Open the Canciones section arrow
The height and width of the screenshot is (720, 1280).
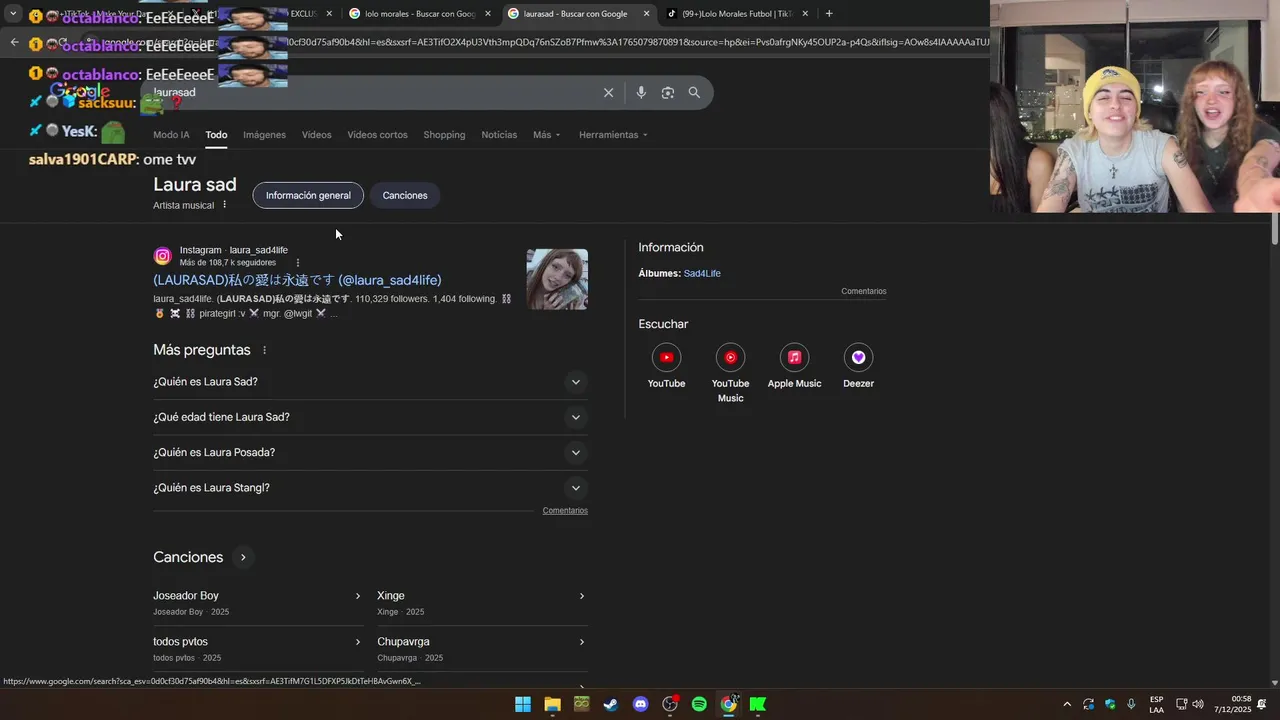(x=243, y=557)
